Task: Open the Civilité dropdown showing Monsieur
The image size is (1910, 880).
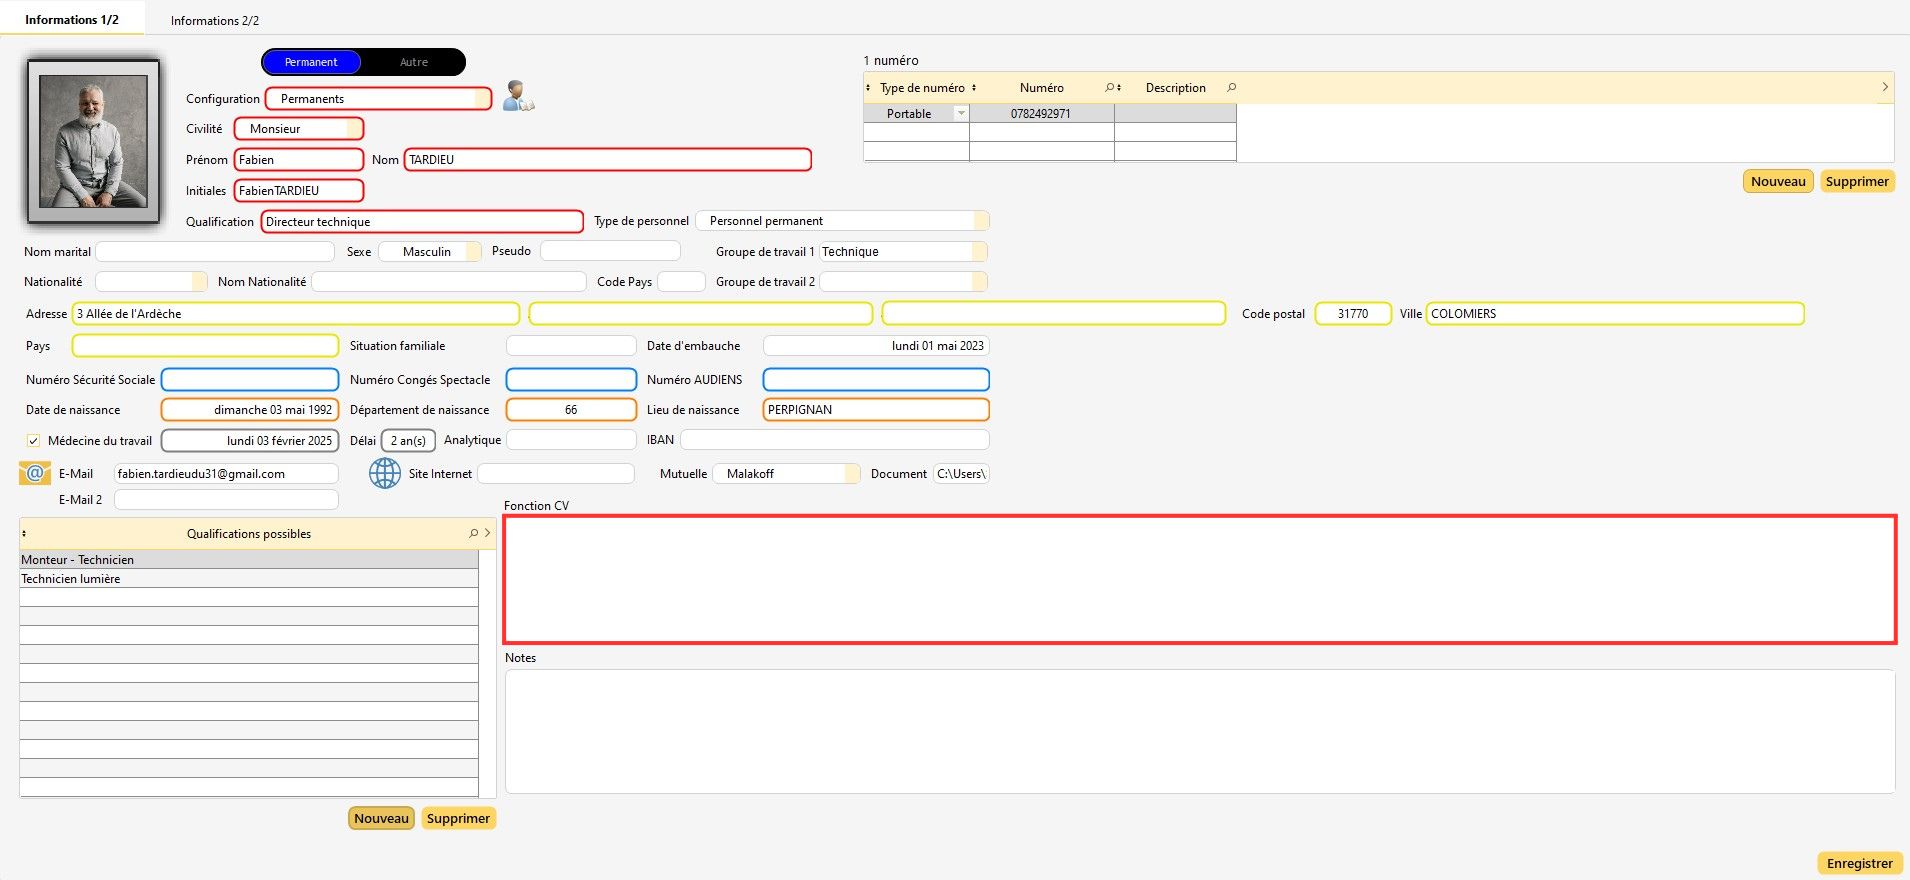Action: 353,129
